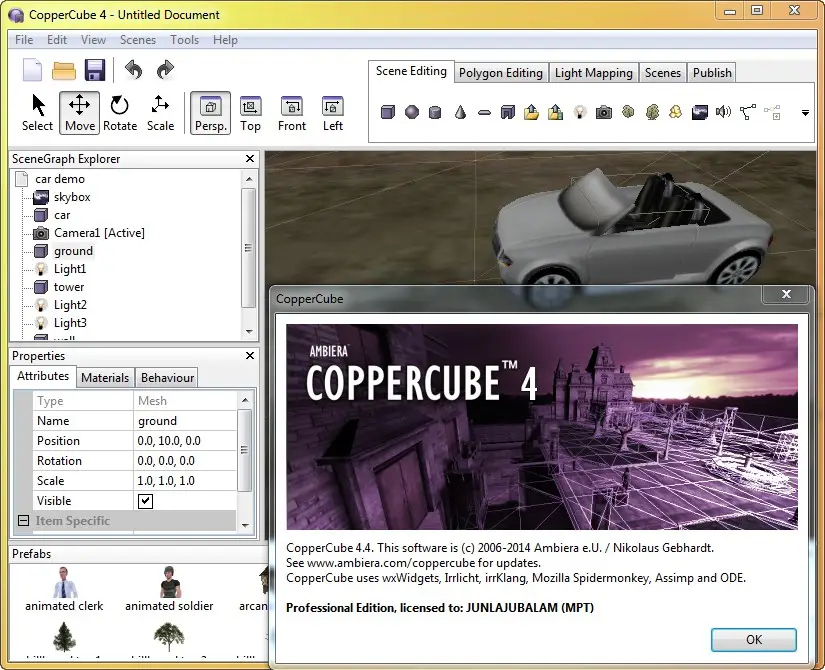Open a file using the folder icon
Screen dimensions: 825x670
tap(64, 70)
